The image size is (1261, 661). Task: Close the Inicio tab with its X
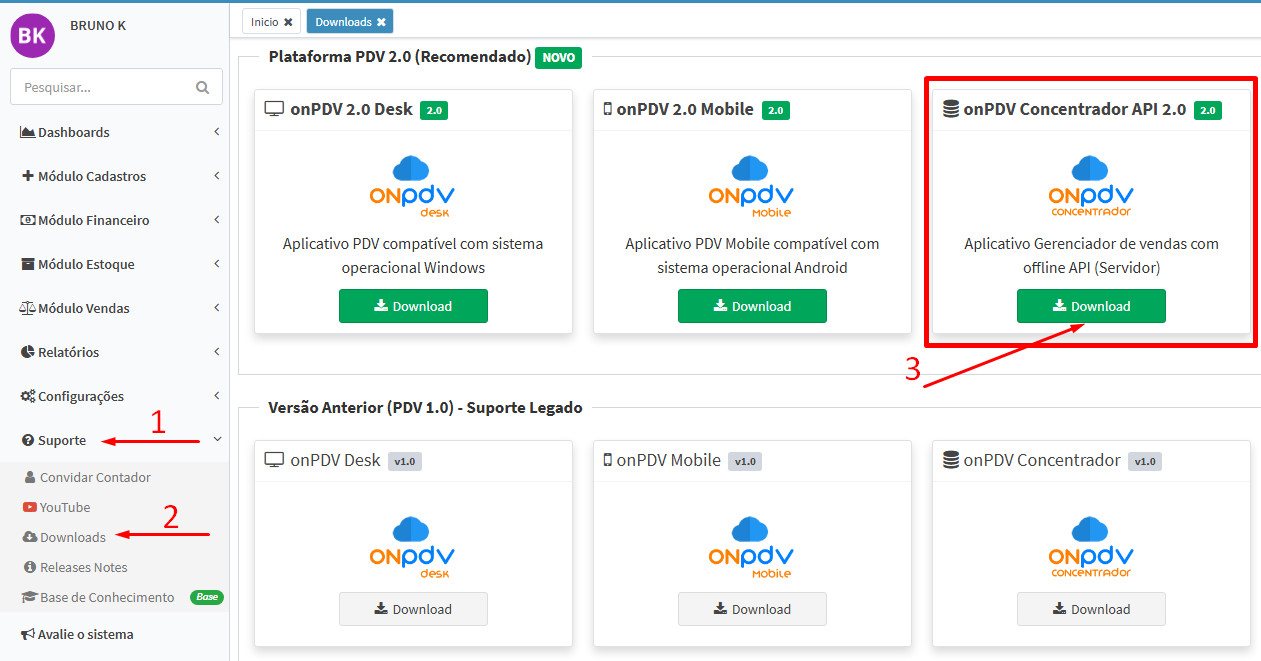[288, 21]
